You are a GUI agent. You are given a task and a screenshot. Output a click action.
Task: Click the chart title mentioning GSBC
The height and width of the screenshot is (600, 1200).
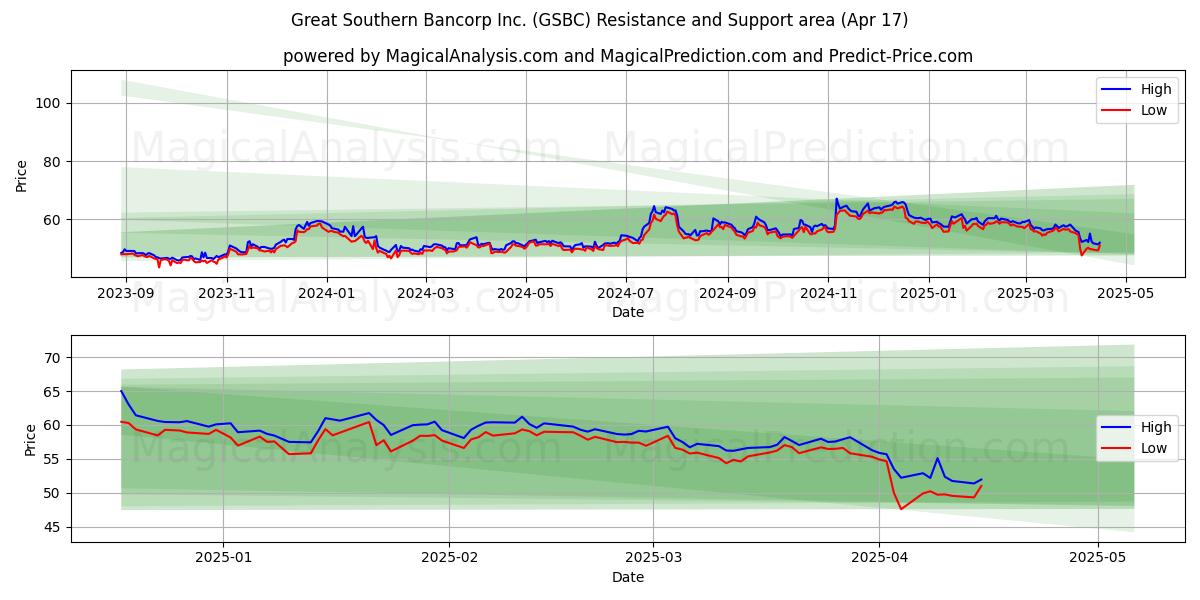(x=599, y=20)
